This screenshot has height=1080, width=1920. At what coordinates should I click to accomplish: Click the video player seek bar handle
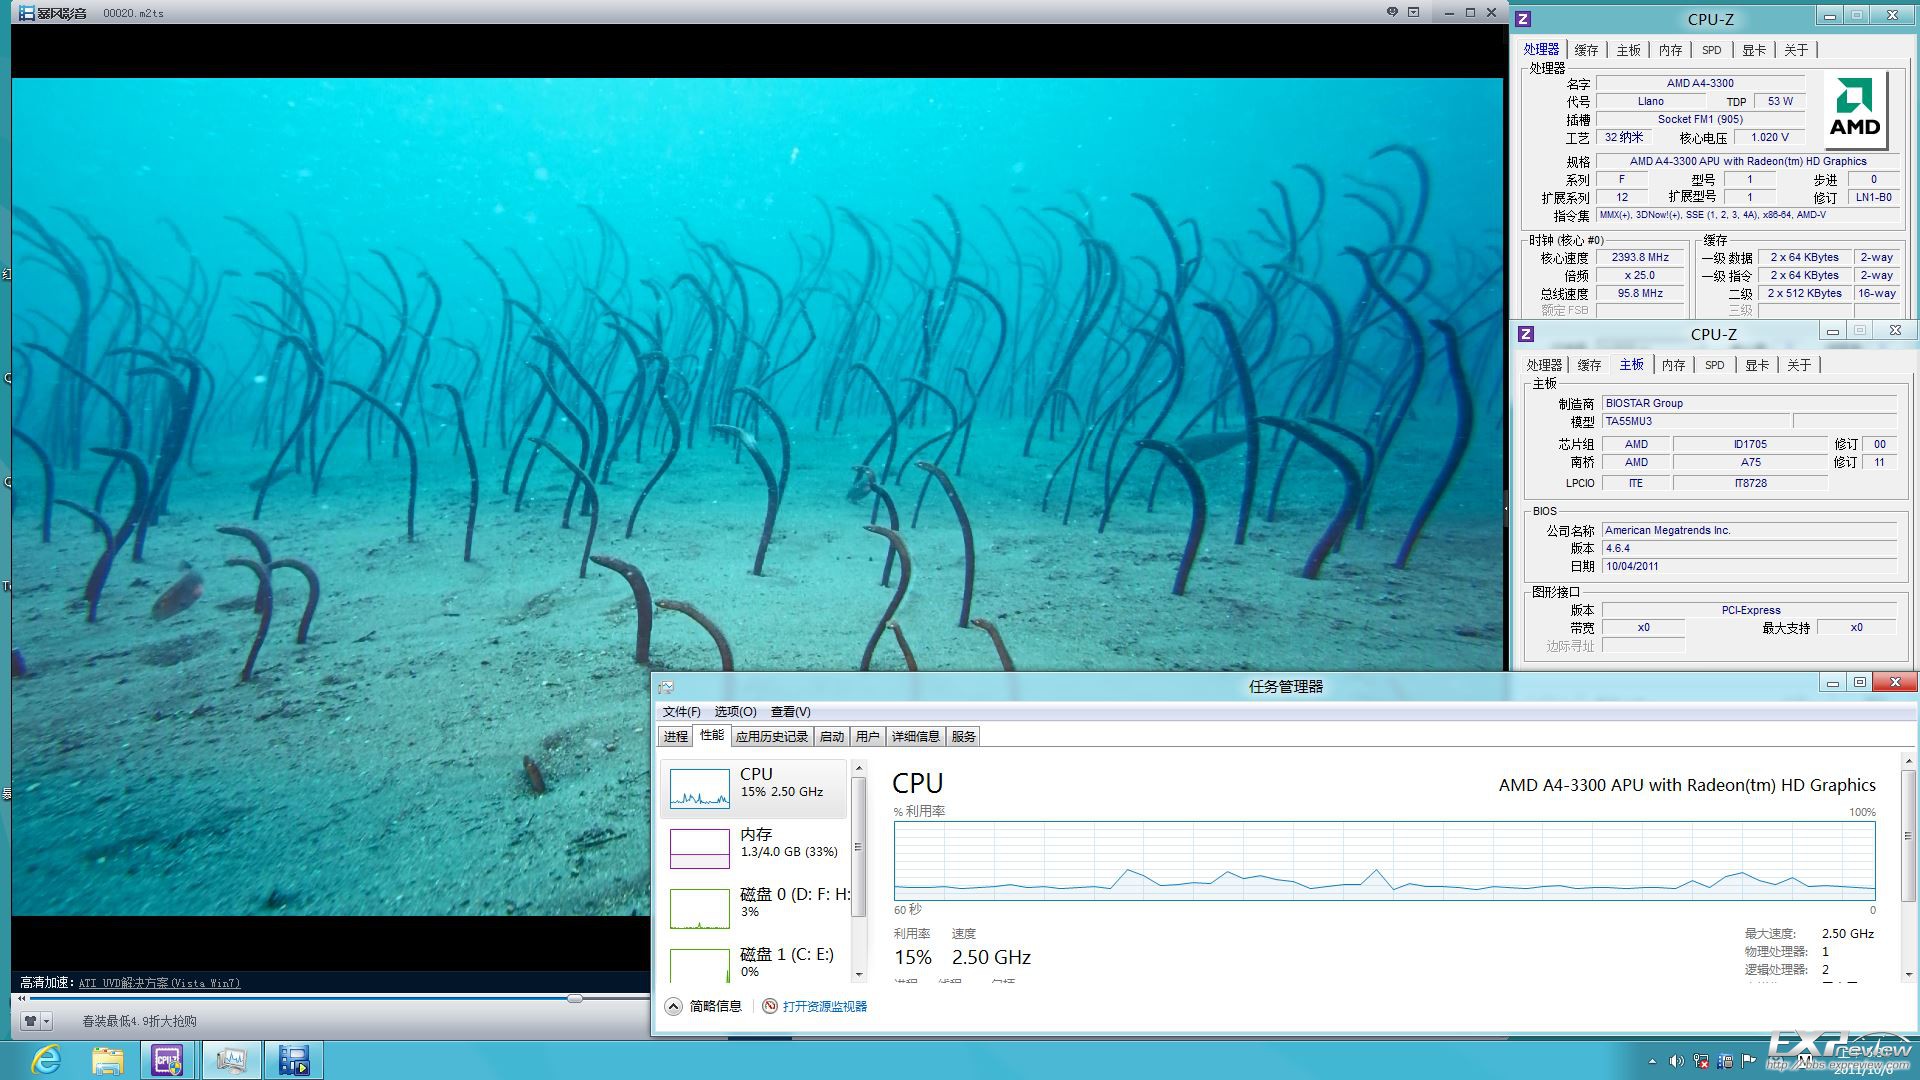coord(575,998)
